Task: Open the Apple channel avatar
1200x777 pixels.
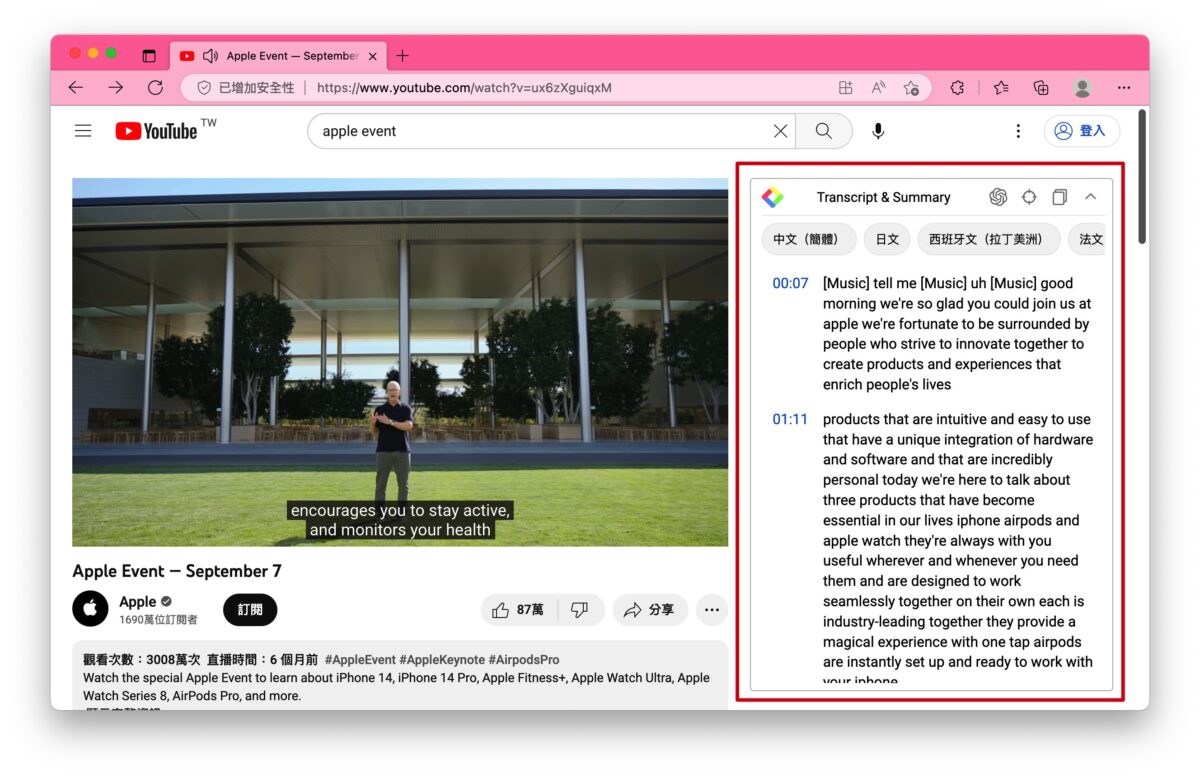Action: 90,608
